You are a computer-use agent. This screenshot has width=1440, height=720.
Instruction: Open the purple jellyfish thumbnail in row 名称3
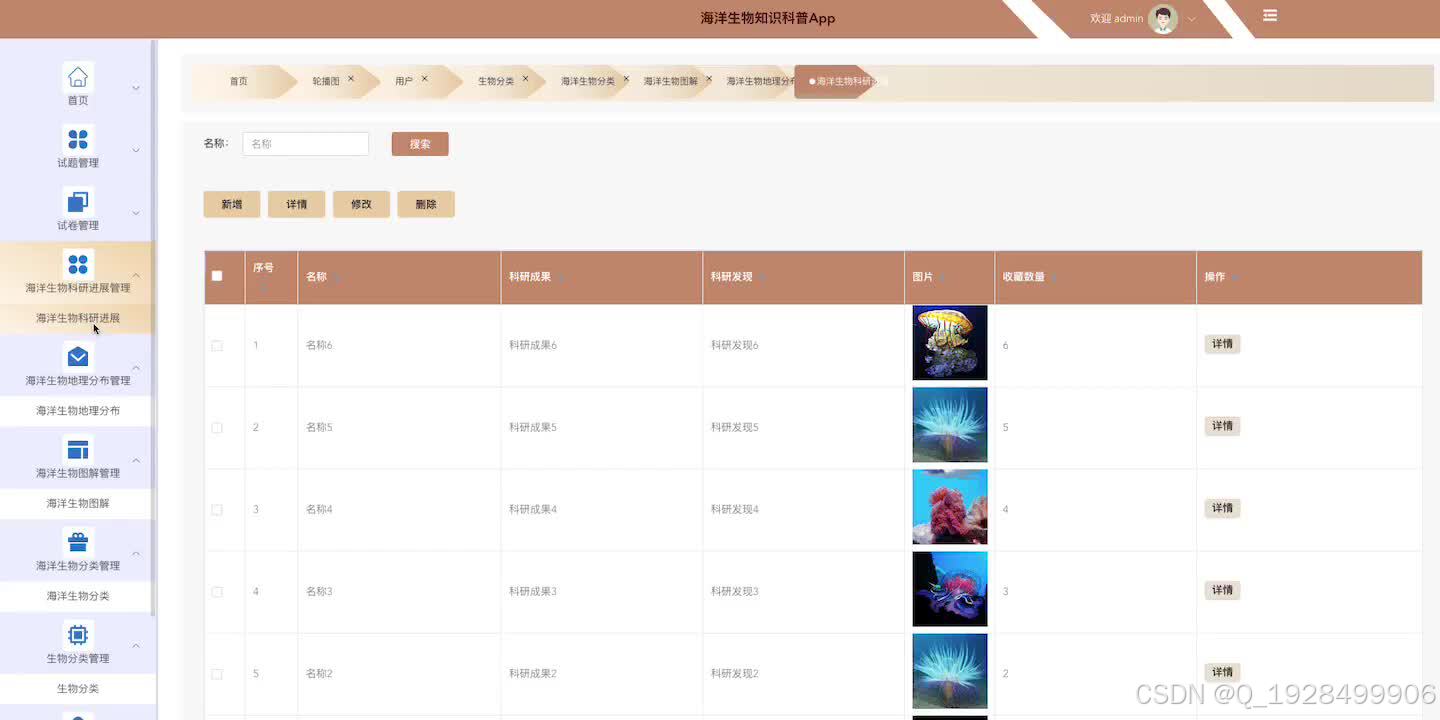pos(950,589)
